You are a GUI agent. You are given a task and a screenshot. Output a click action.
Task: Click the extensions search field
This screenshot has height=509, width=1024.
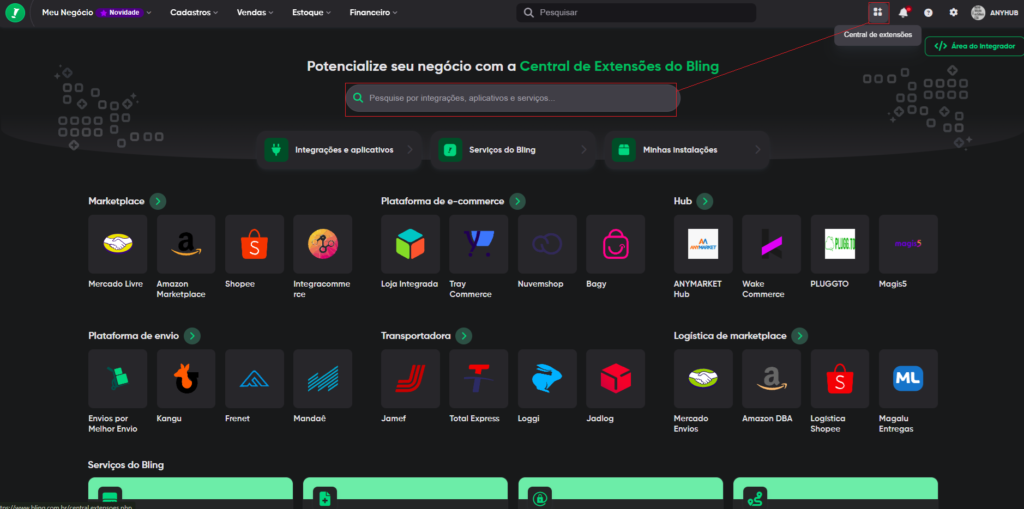point(512,98)
